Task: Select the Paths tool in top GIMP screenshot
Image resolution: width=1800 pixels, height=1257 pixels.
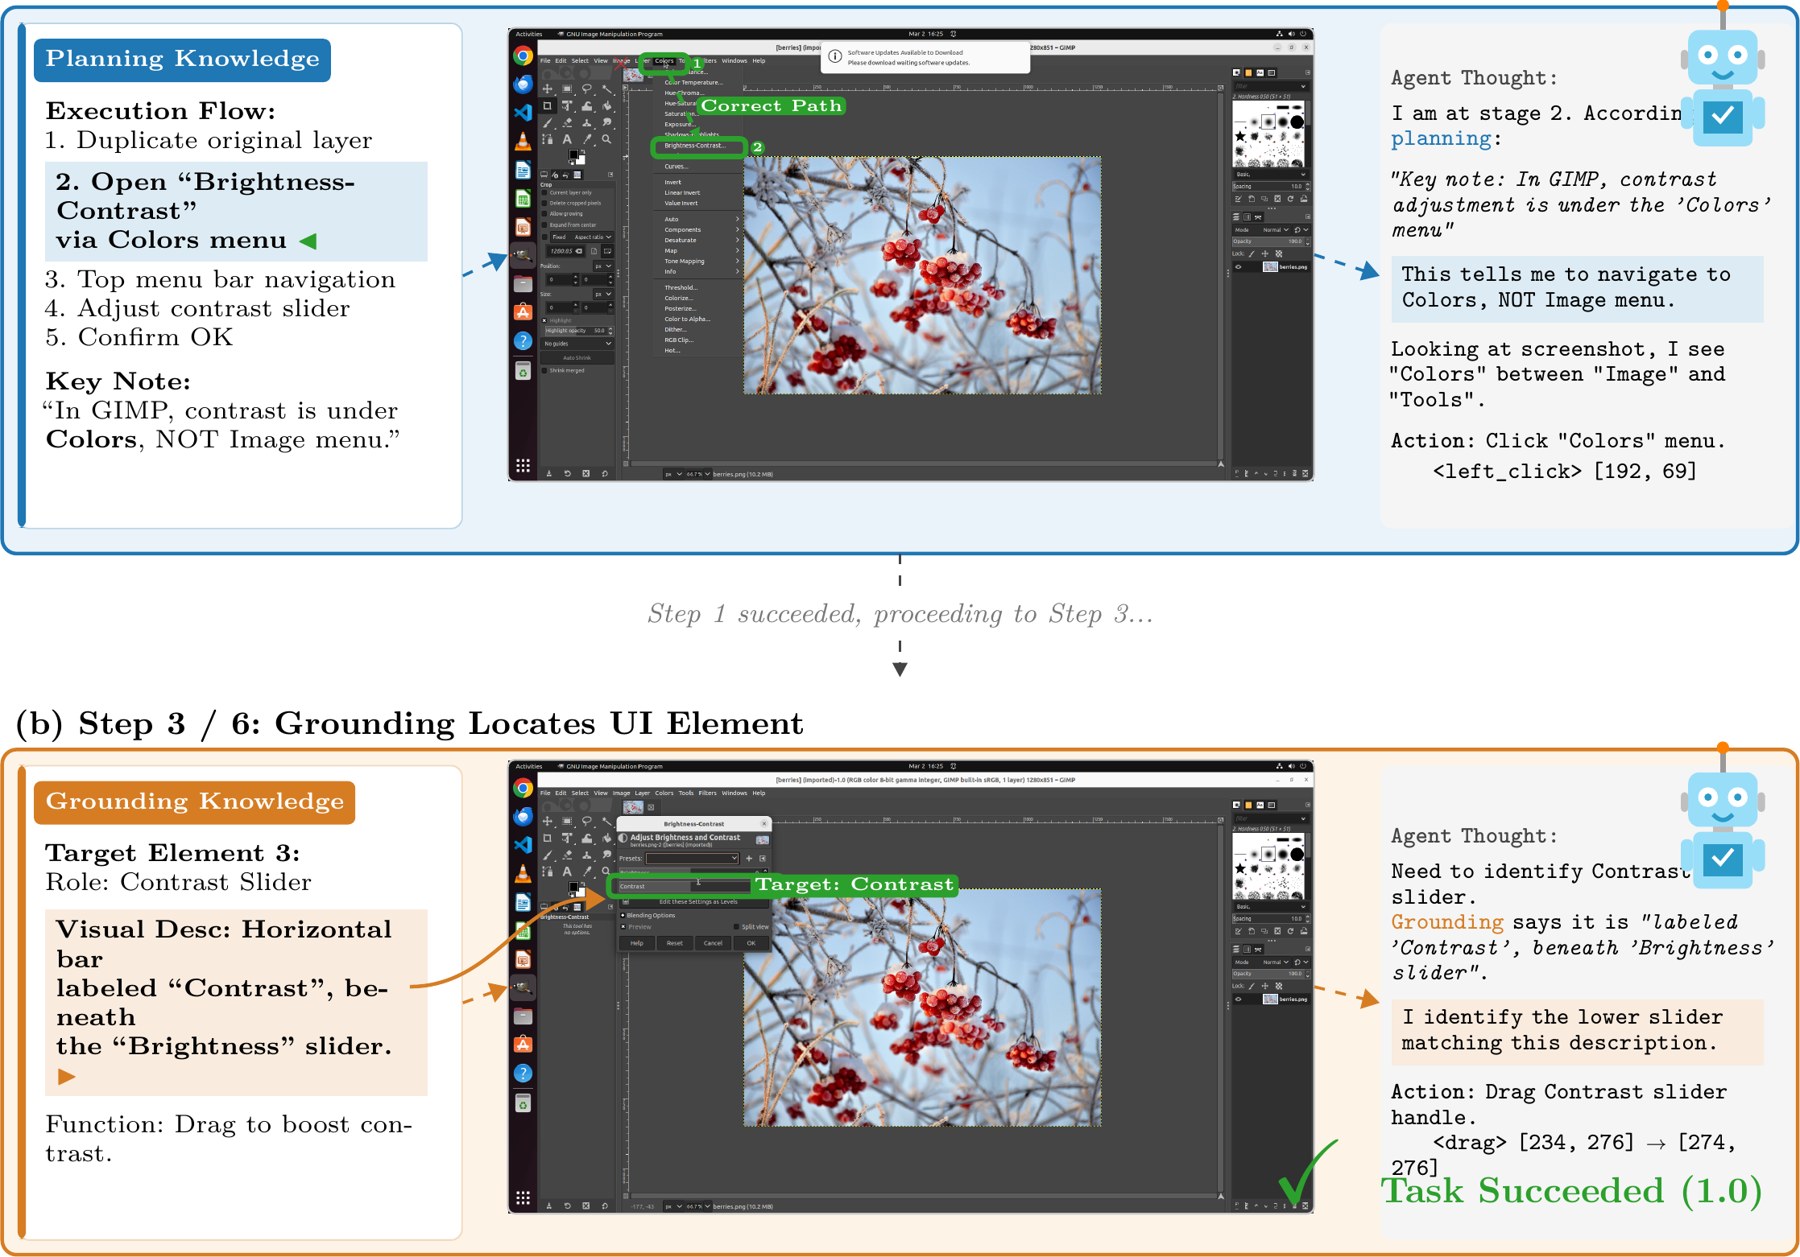Action: click(547, 139)
